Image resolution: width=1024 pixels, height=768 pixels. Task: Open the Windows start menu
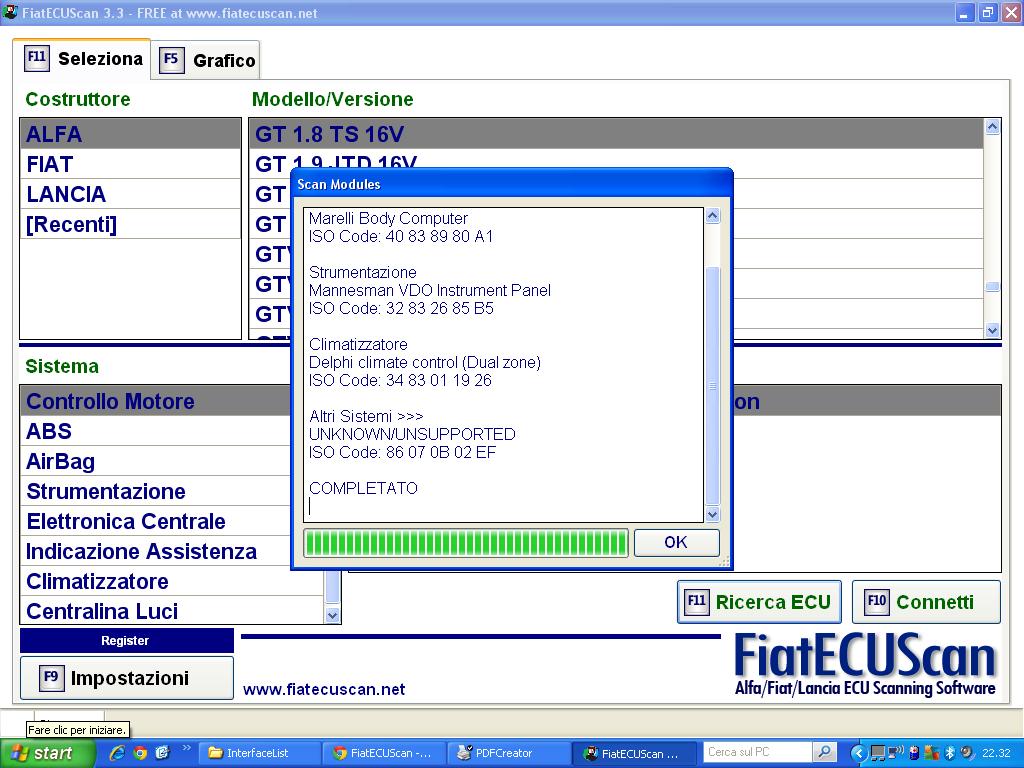(46, 753)
